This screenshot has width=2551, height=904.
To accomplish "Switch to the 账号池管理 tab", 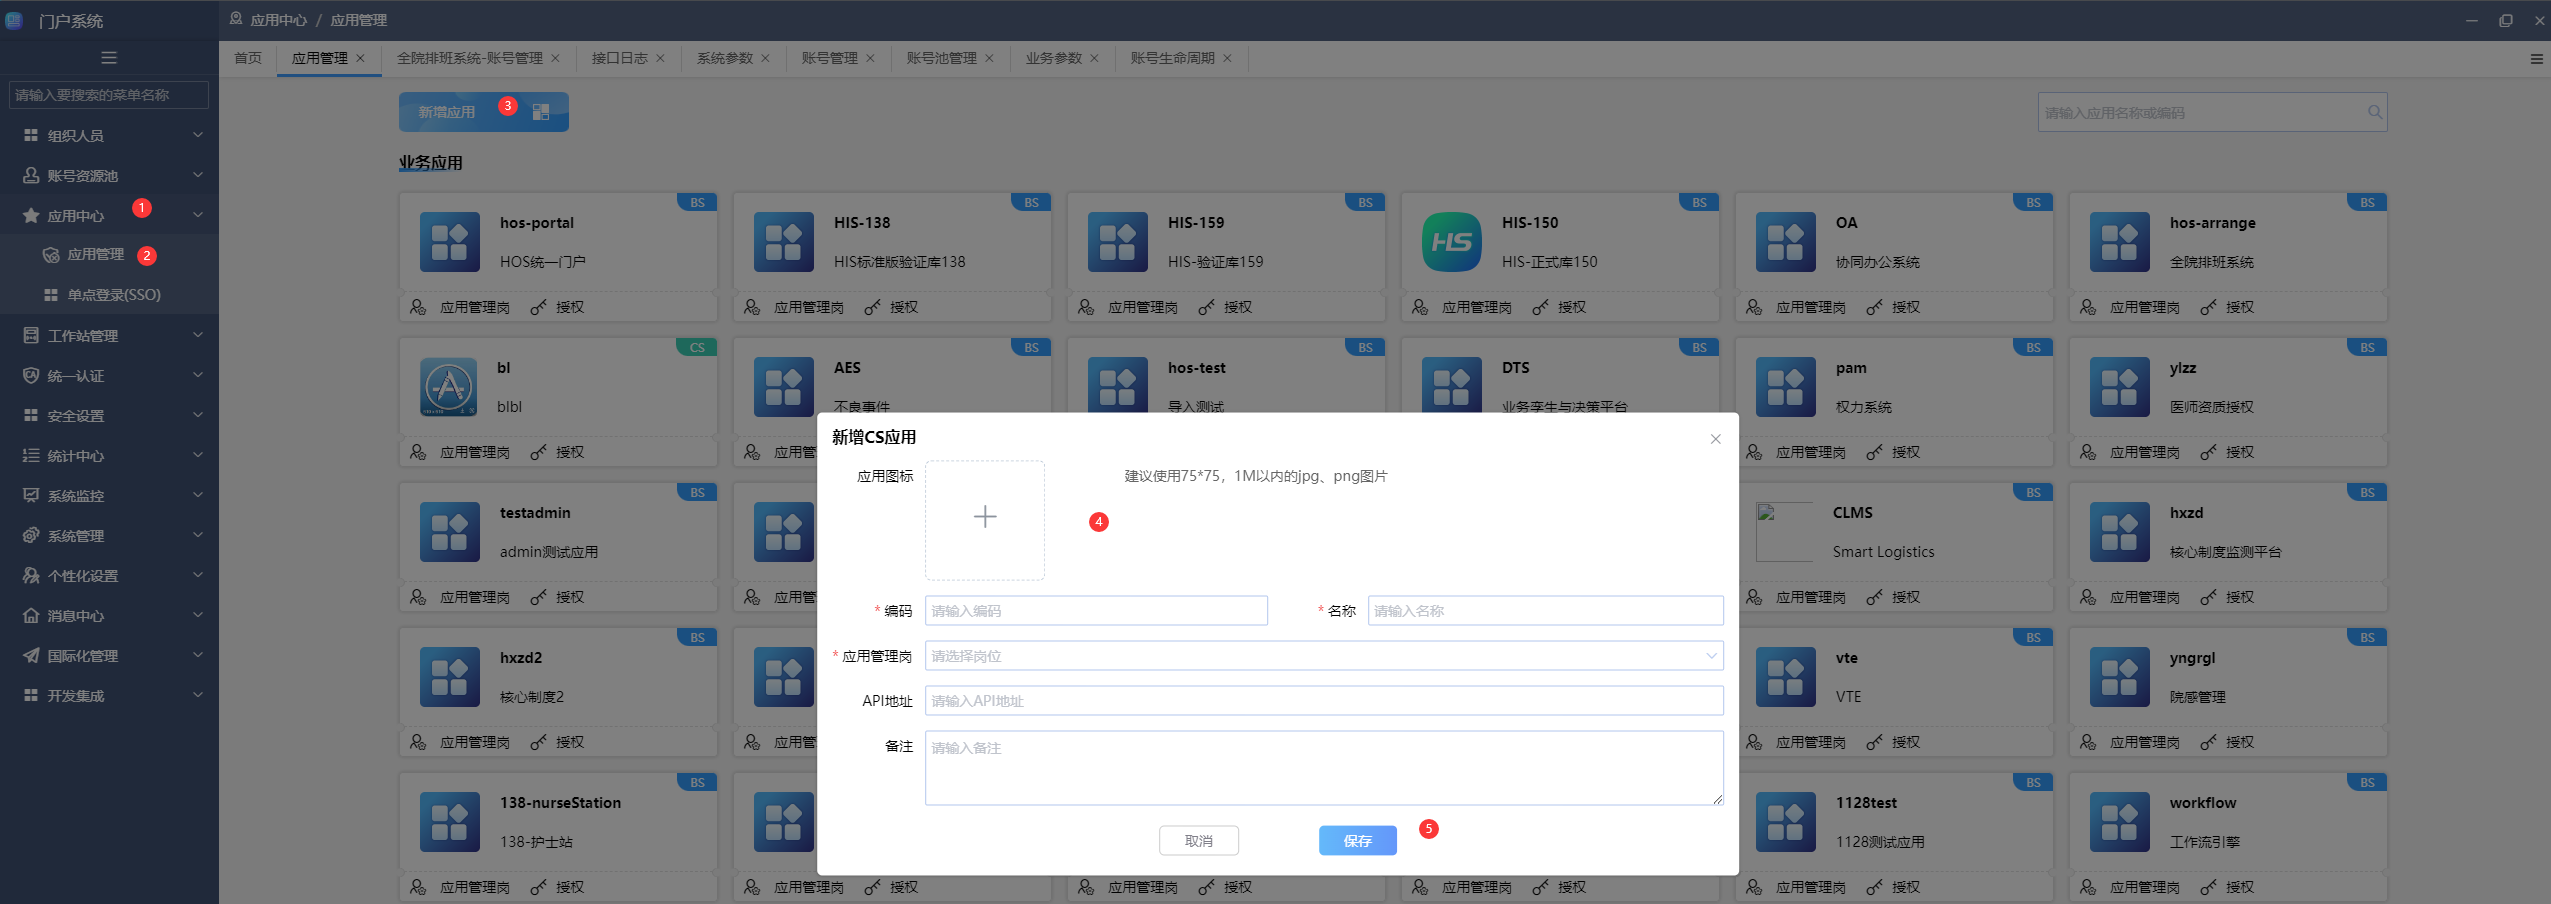I will point(942,58).
